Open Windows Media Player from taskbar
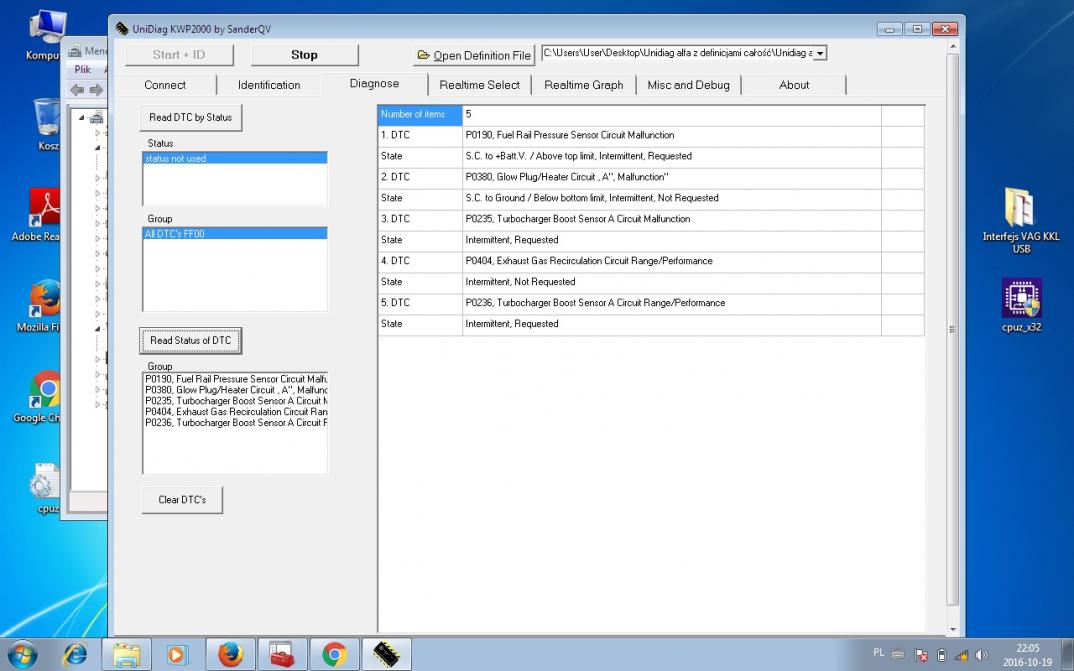Image resolution: width=1074 pixels, height=671 pixels. pos(177,655)
